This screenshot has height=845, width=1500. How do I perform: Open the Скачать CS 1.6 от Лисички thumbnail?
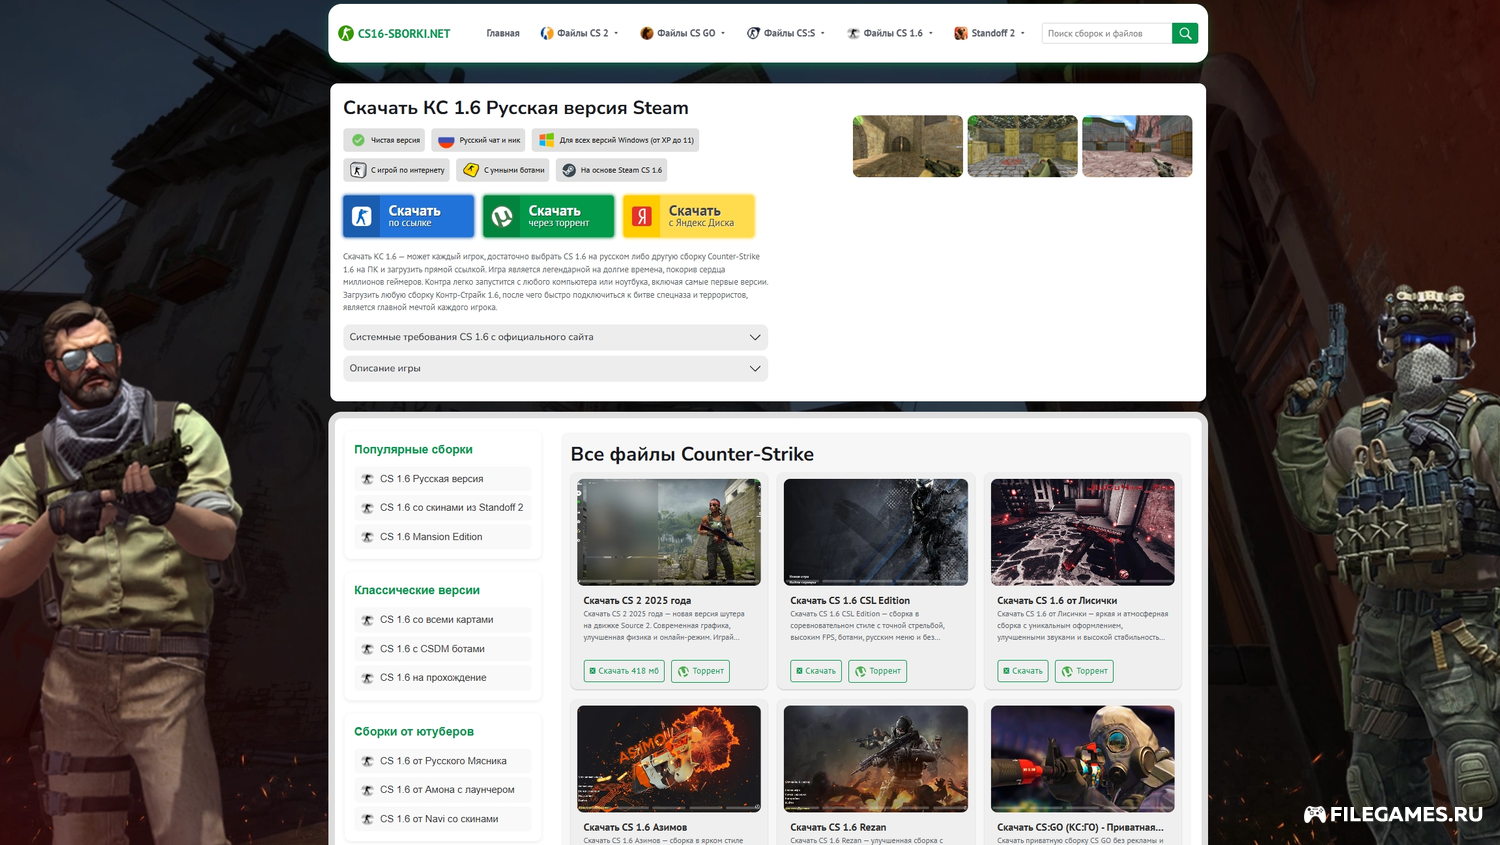tap(1082, 532)
